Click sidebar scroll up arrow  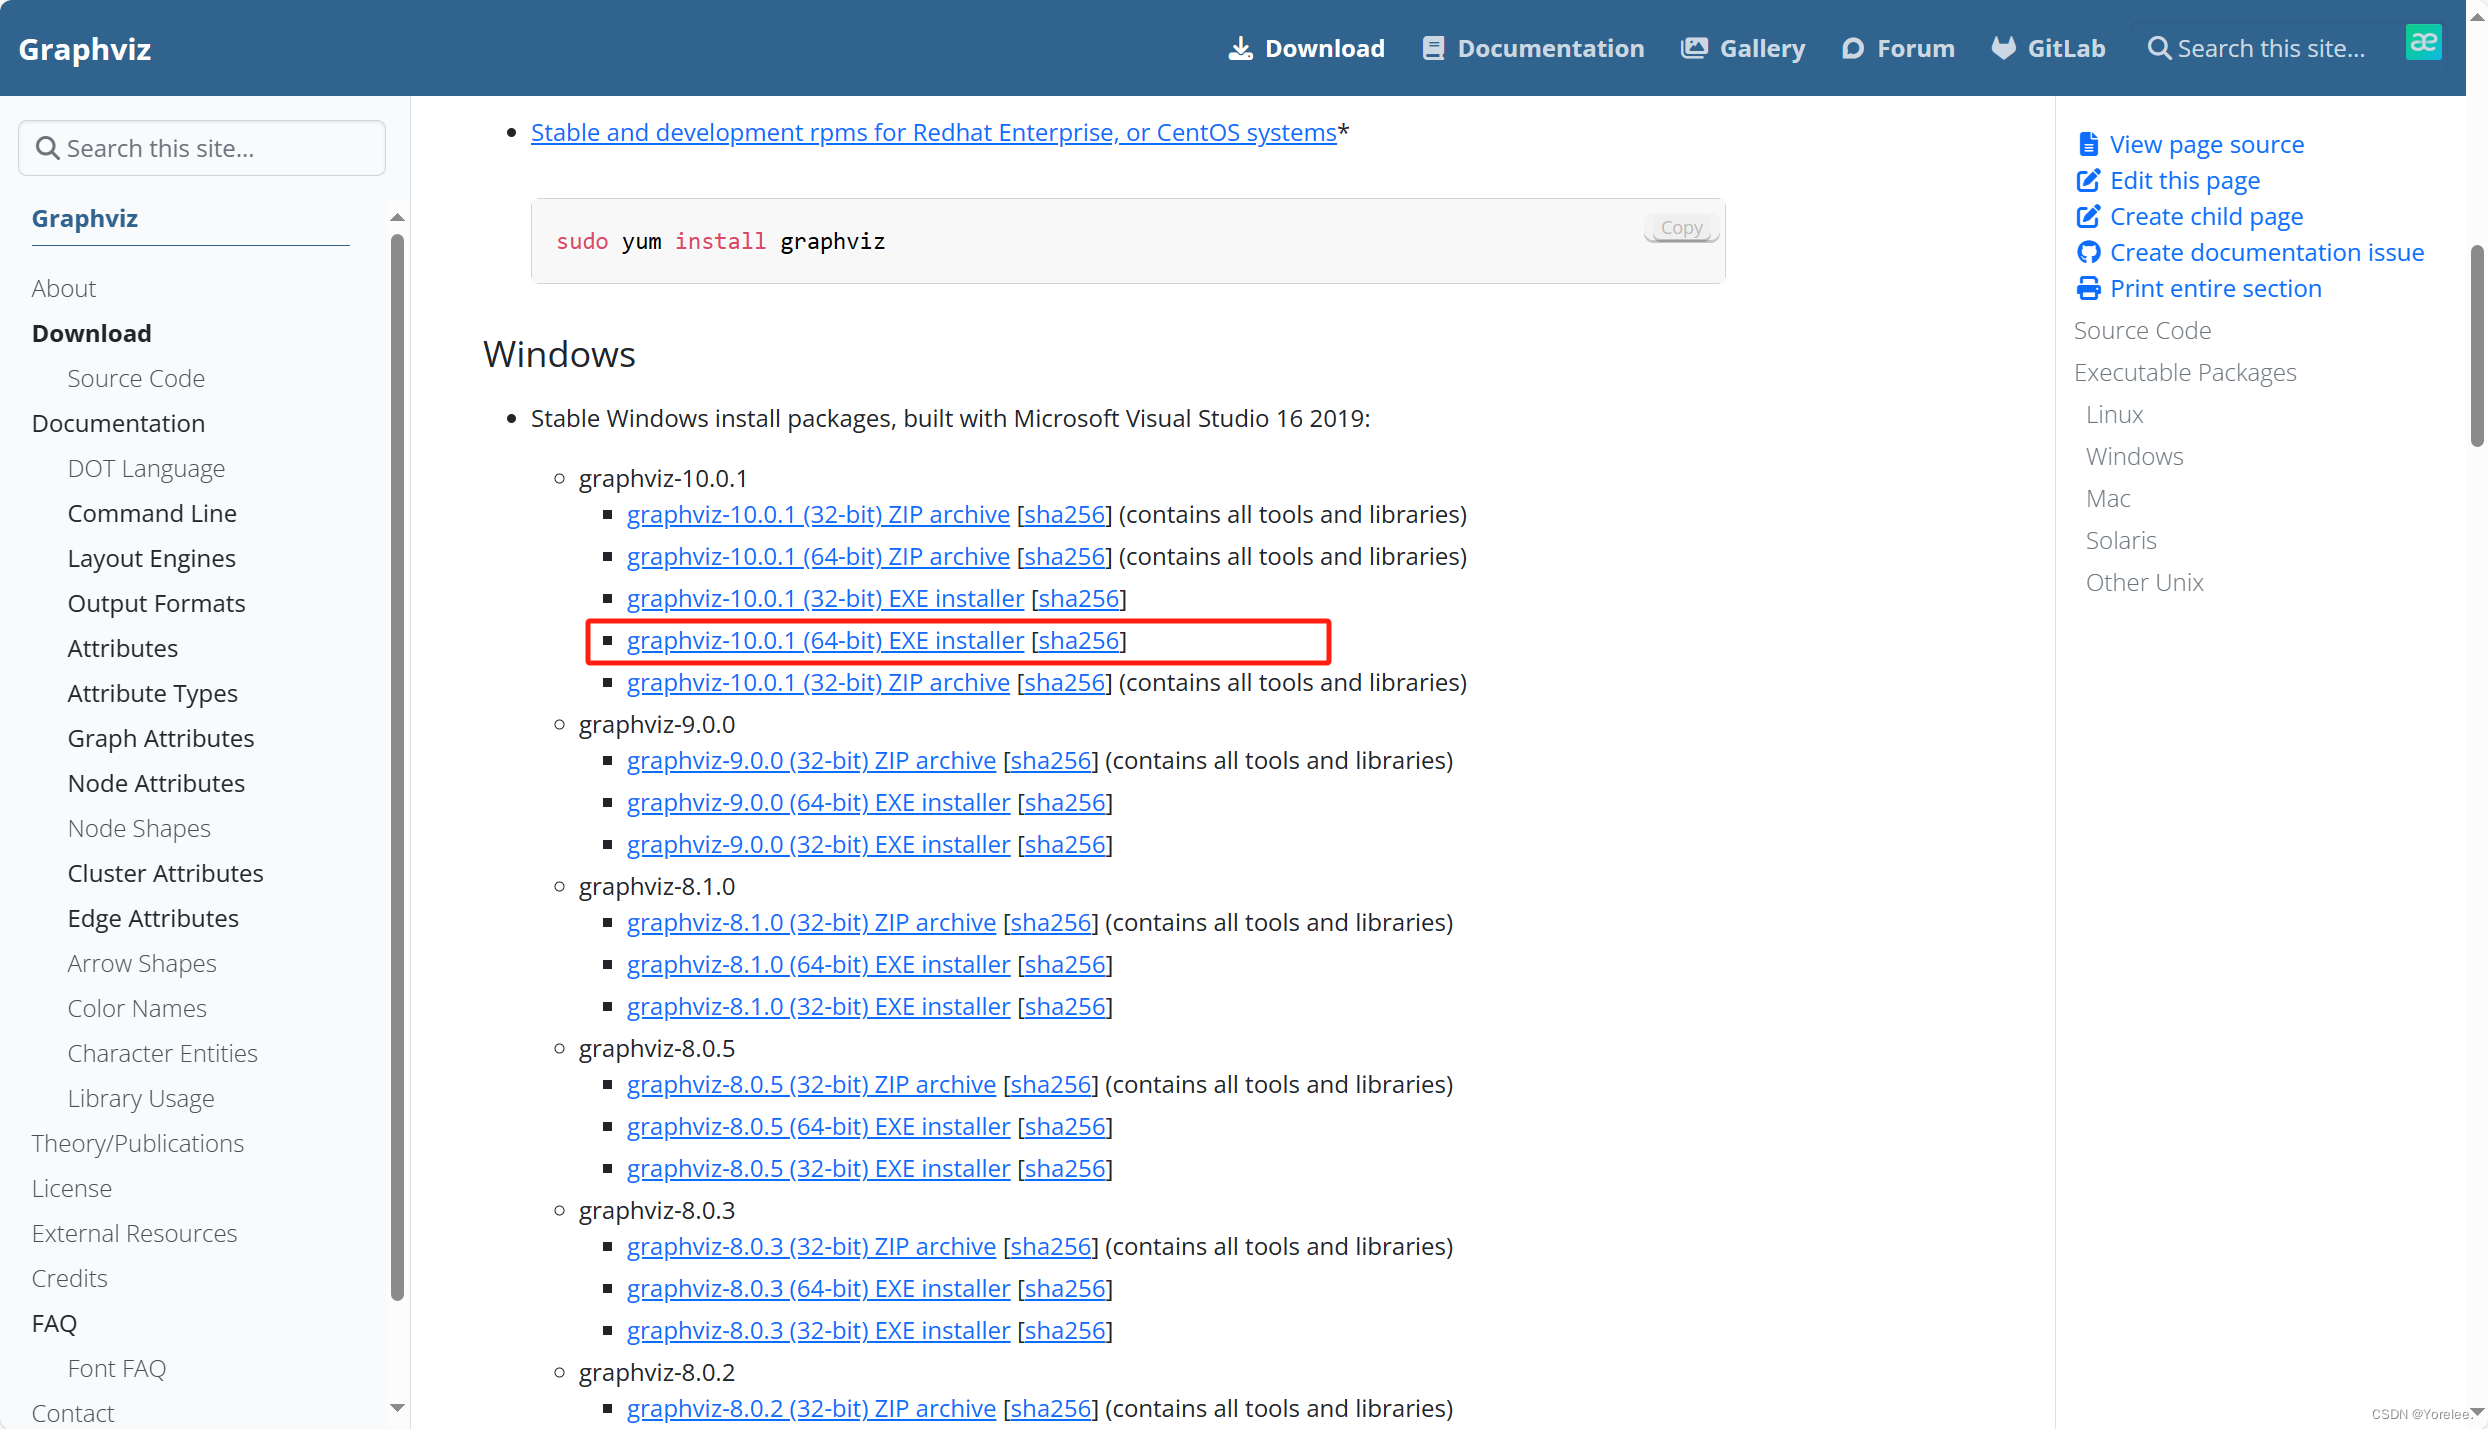click(397, 217)
